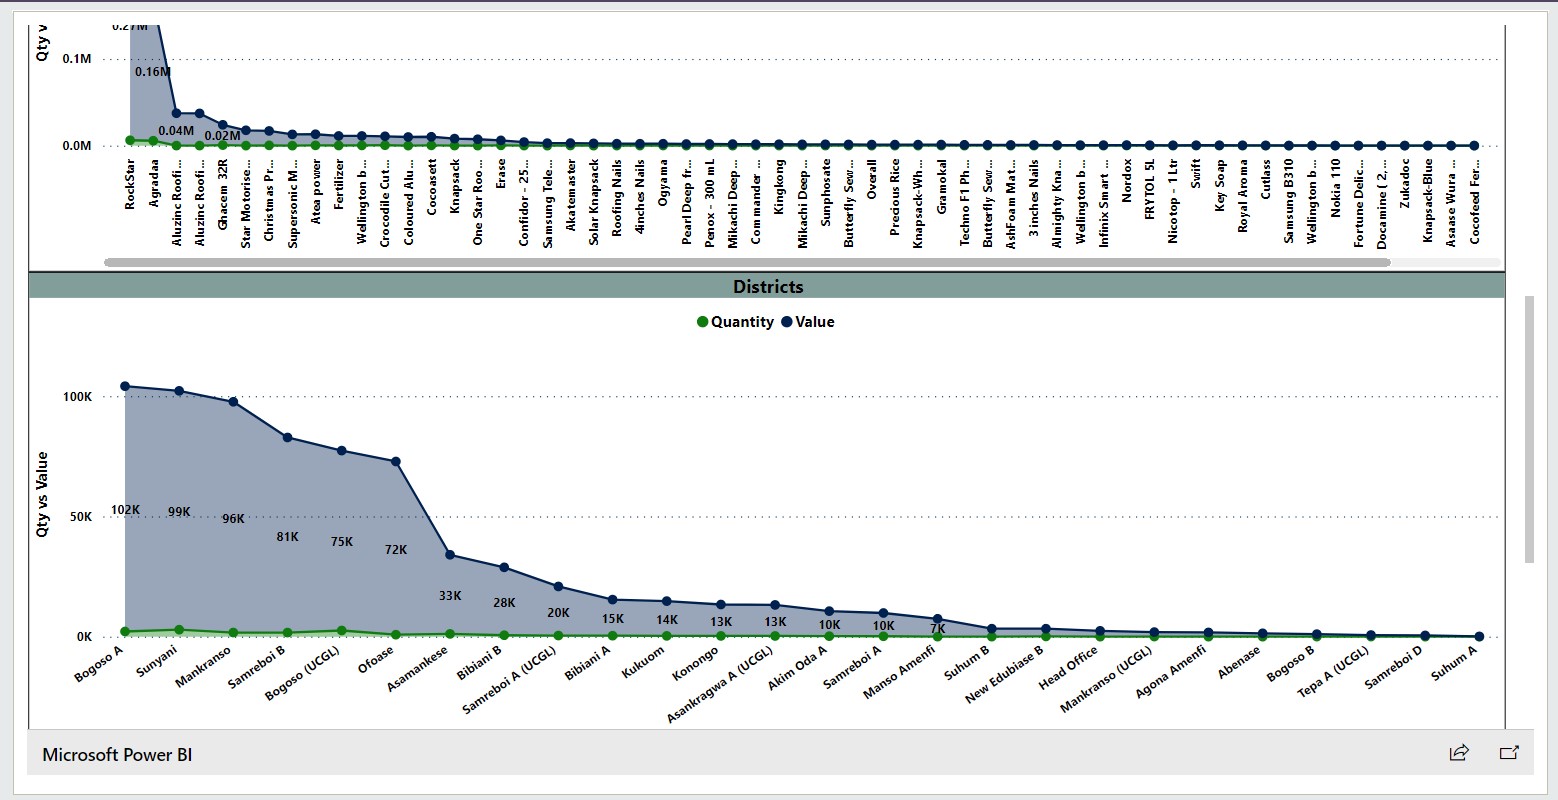Click the Agona Amenfi axis label
This screenshot has width=1558, height=800.
1172,672
